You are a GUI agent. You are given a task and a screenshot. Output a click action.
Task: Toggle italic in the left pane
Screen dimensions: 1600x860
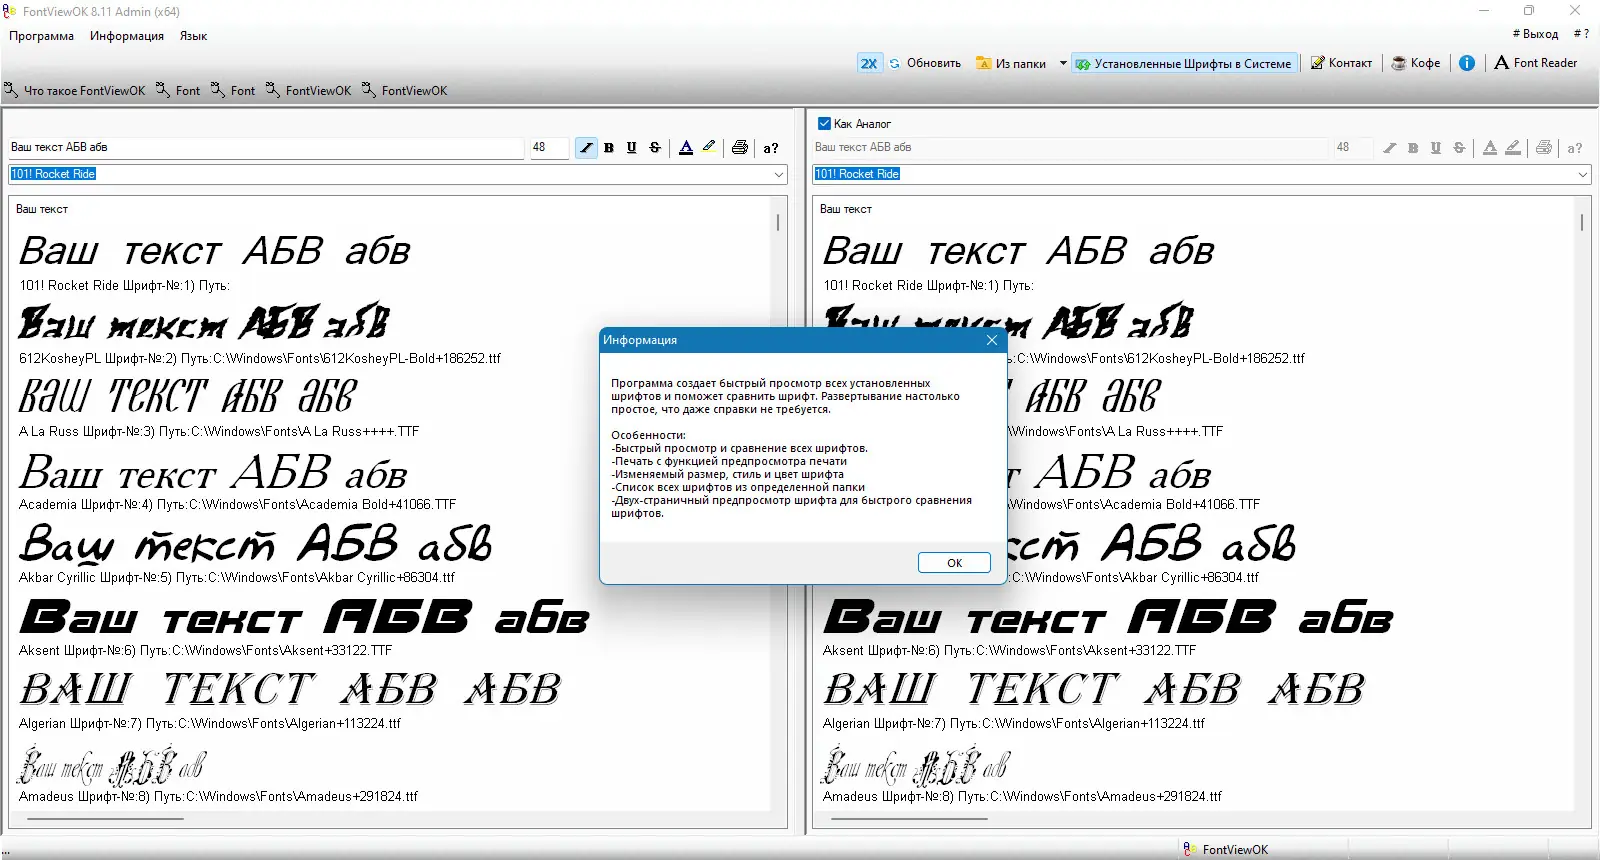[586, 148]
